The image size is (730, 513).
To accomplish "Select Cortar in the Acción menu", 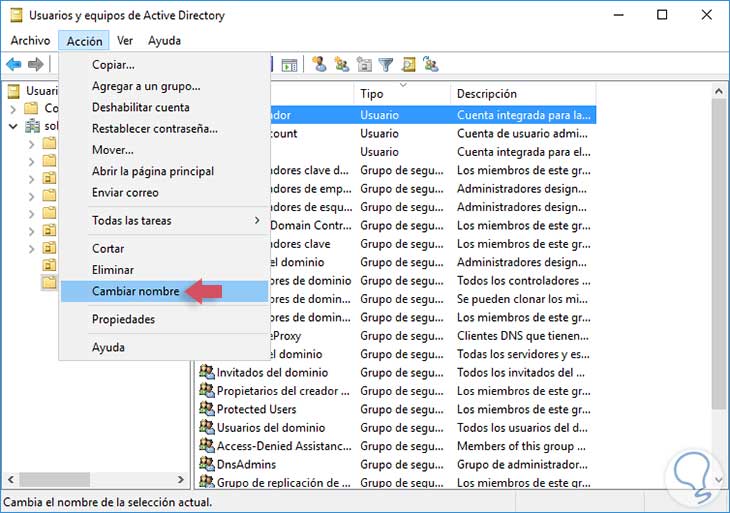I will tap(164, 249).
